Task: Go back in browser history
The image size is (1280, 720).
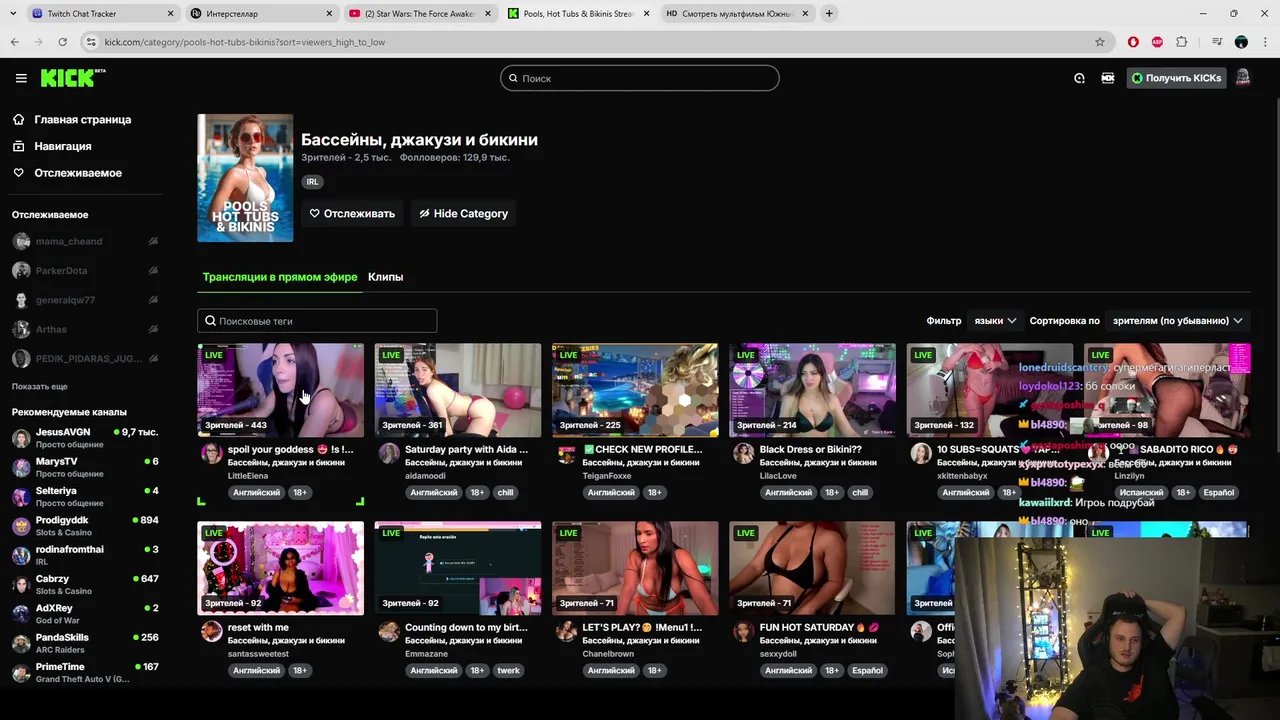Action: coord(14,42)
